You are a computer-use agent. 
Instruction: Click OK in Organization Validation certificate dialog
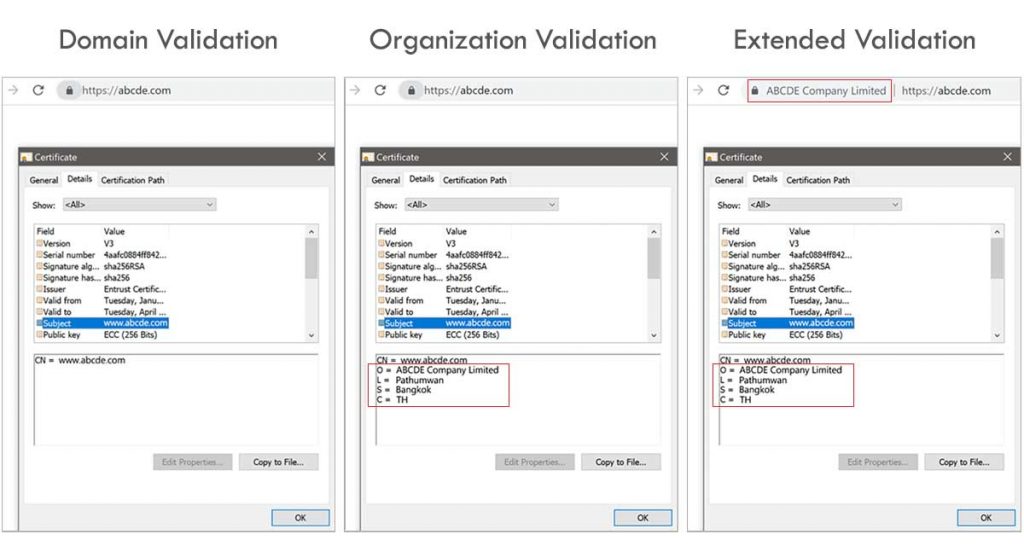pyautogui.click(x=643, y=518)
